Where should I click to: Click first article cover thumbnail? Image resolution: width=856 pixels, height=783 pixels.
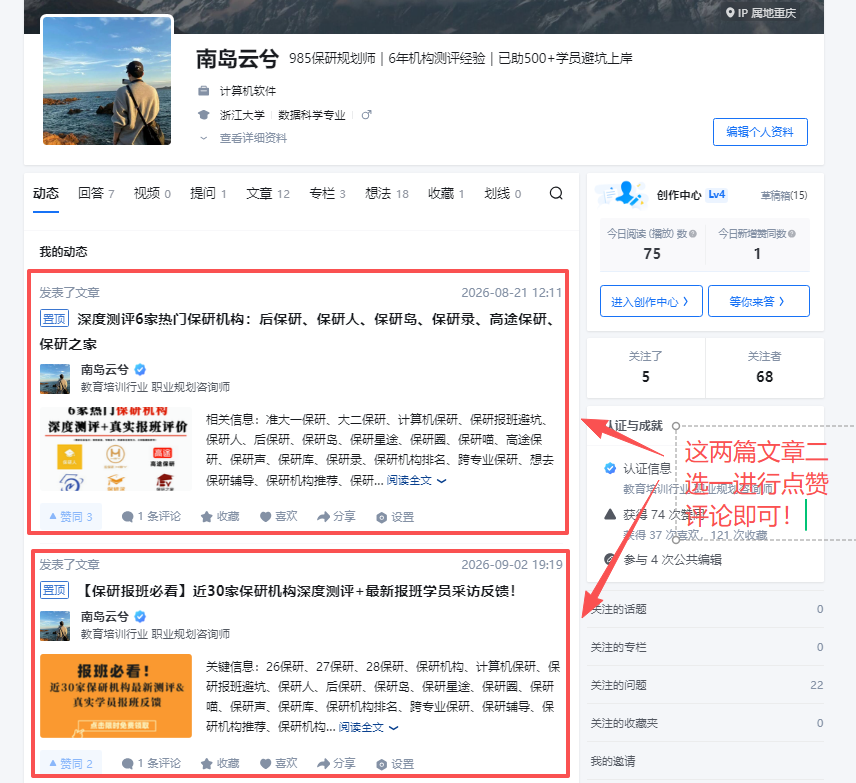coord(116,449)
